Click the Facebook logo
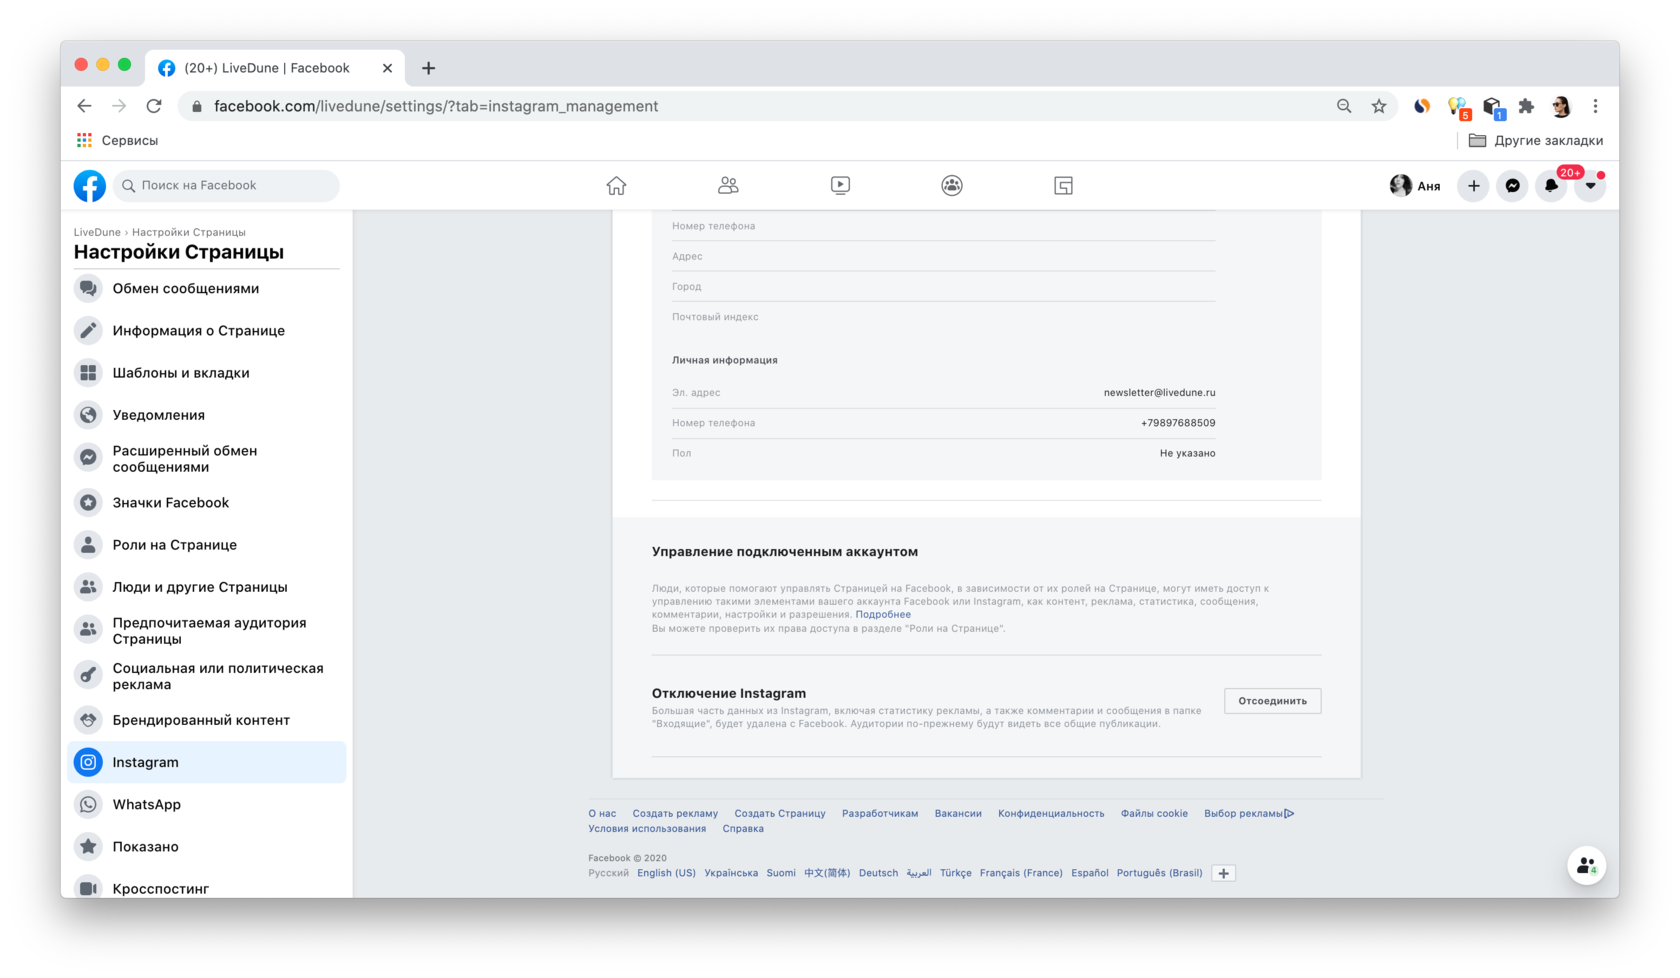 [90, 186]
